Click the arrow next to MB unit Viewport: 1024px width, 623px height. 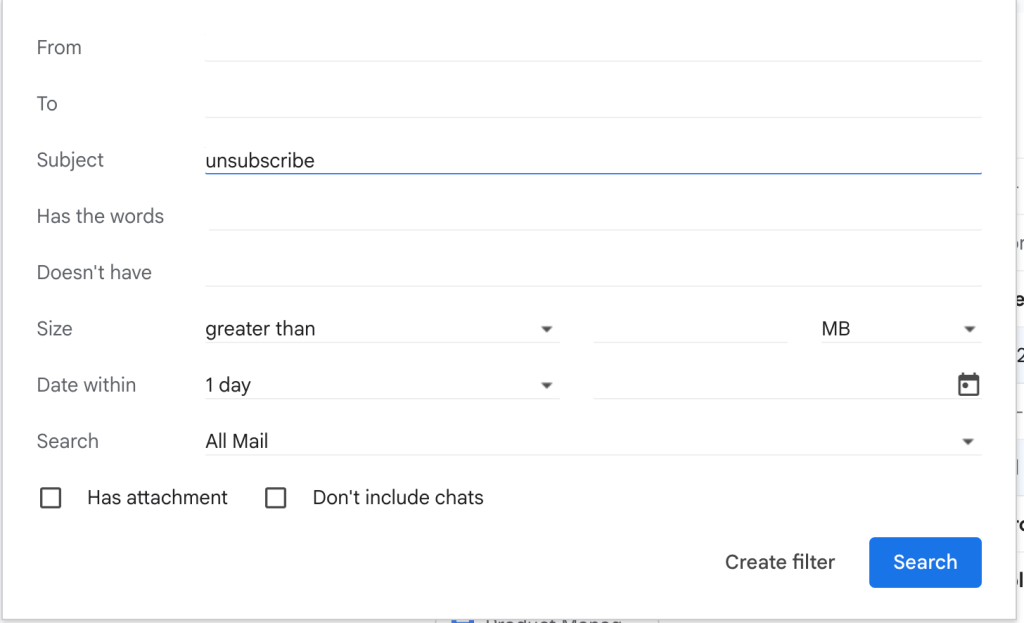[969, 329]
